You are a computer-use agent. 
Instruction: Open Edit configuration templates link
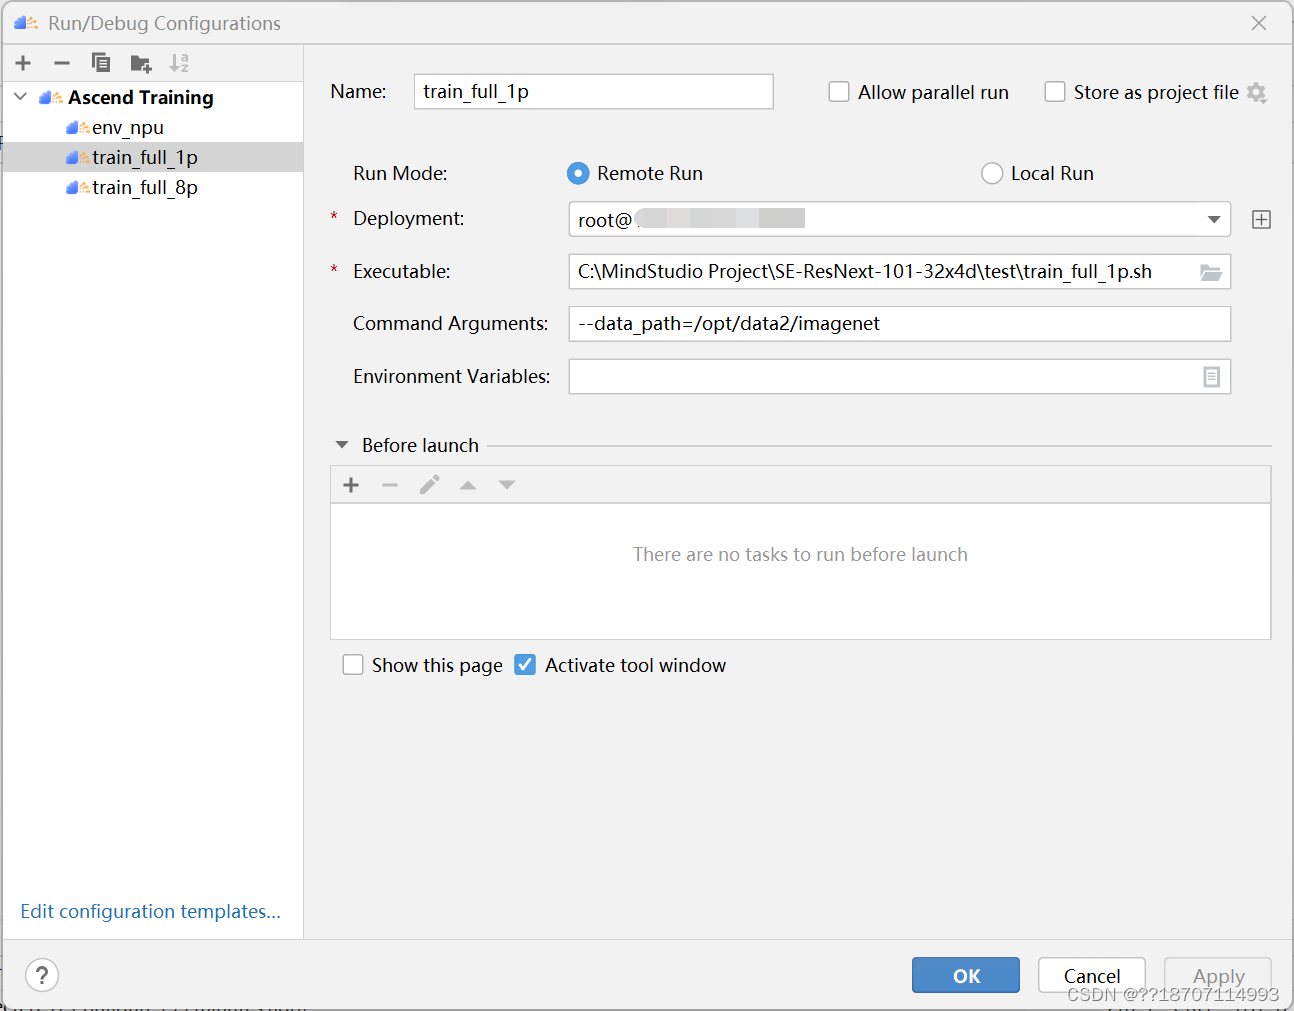point(151,911)
